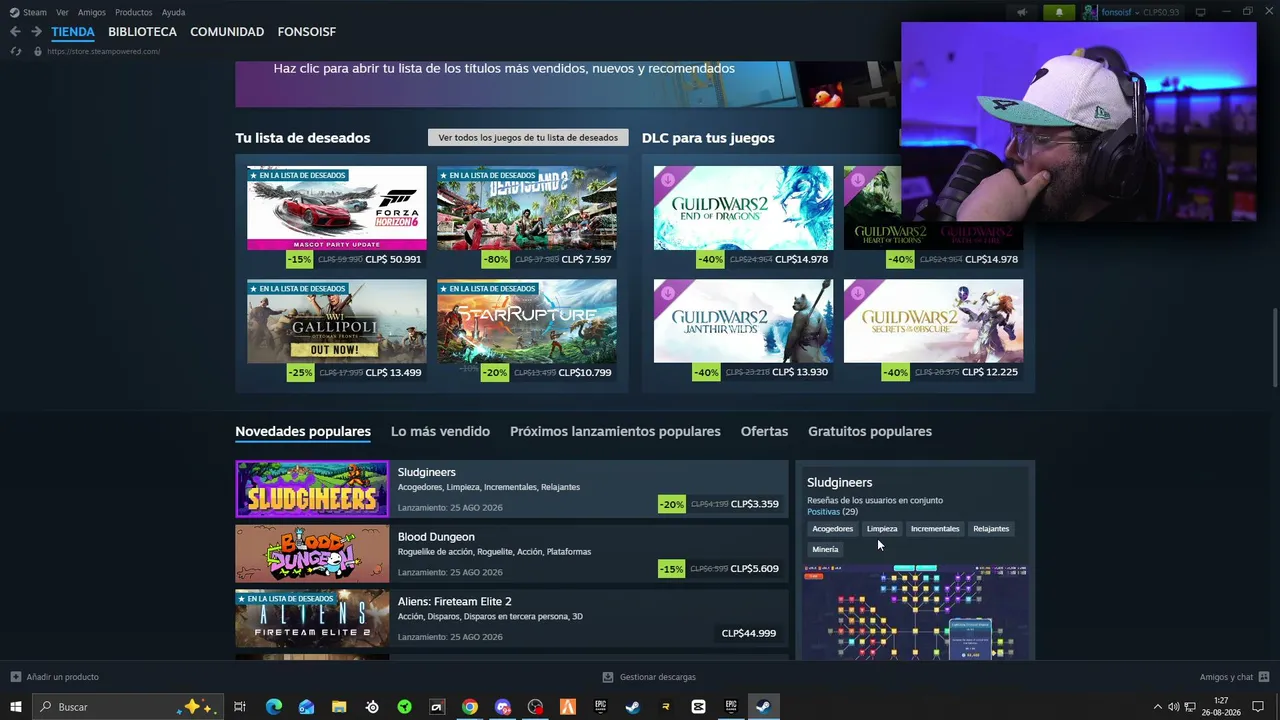Open the Aliens: Fireteam Elite 2 title

click(455, 602)
